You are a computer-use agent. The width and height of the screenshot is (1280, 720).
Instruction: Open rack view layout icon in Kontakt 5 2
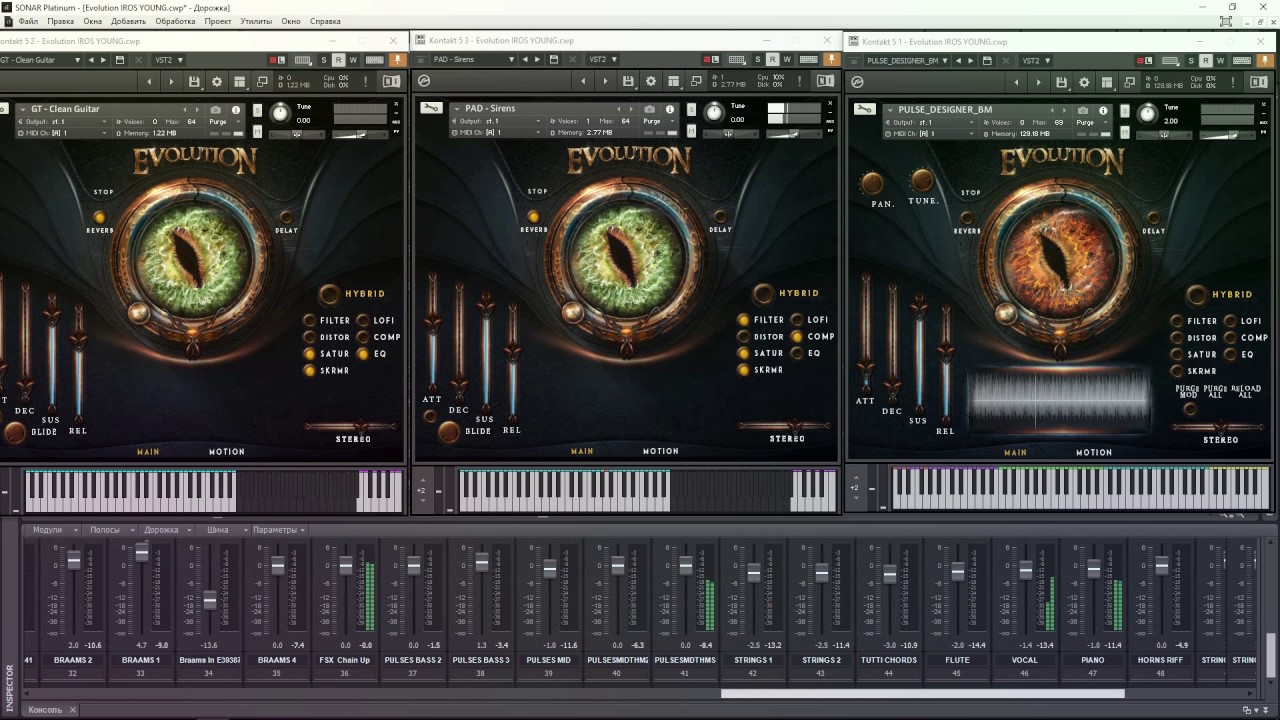click(240, 81)
